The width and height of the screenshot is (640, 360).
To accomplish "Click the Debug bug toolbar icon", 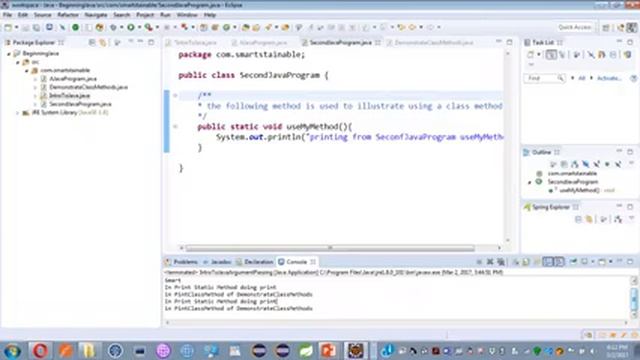I will point(113,27).
